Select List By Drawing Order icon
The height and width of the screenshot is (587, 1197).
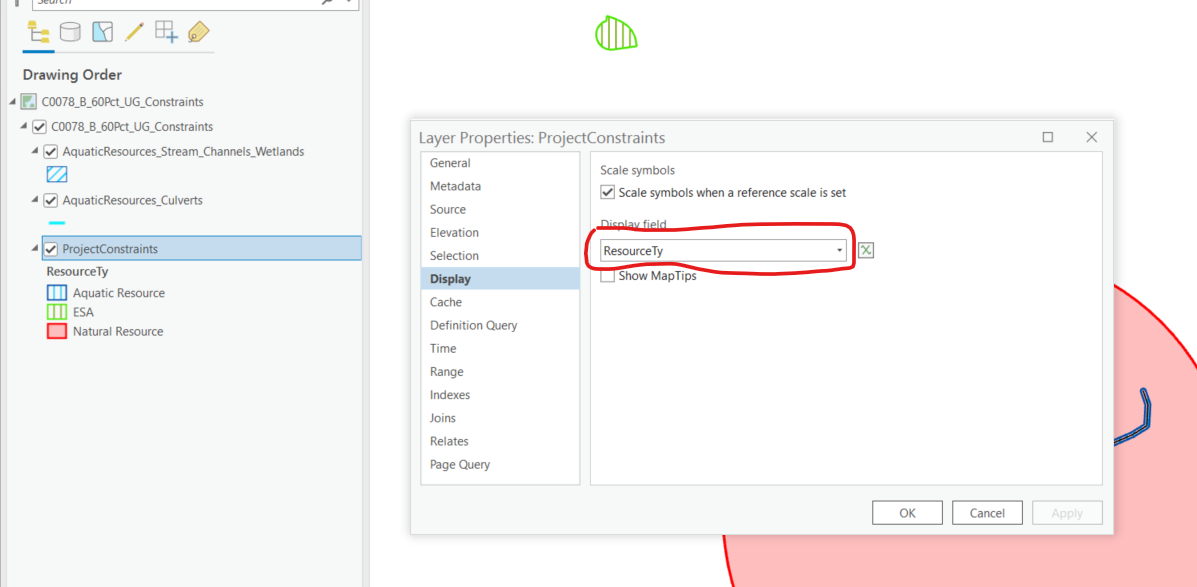38,32
